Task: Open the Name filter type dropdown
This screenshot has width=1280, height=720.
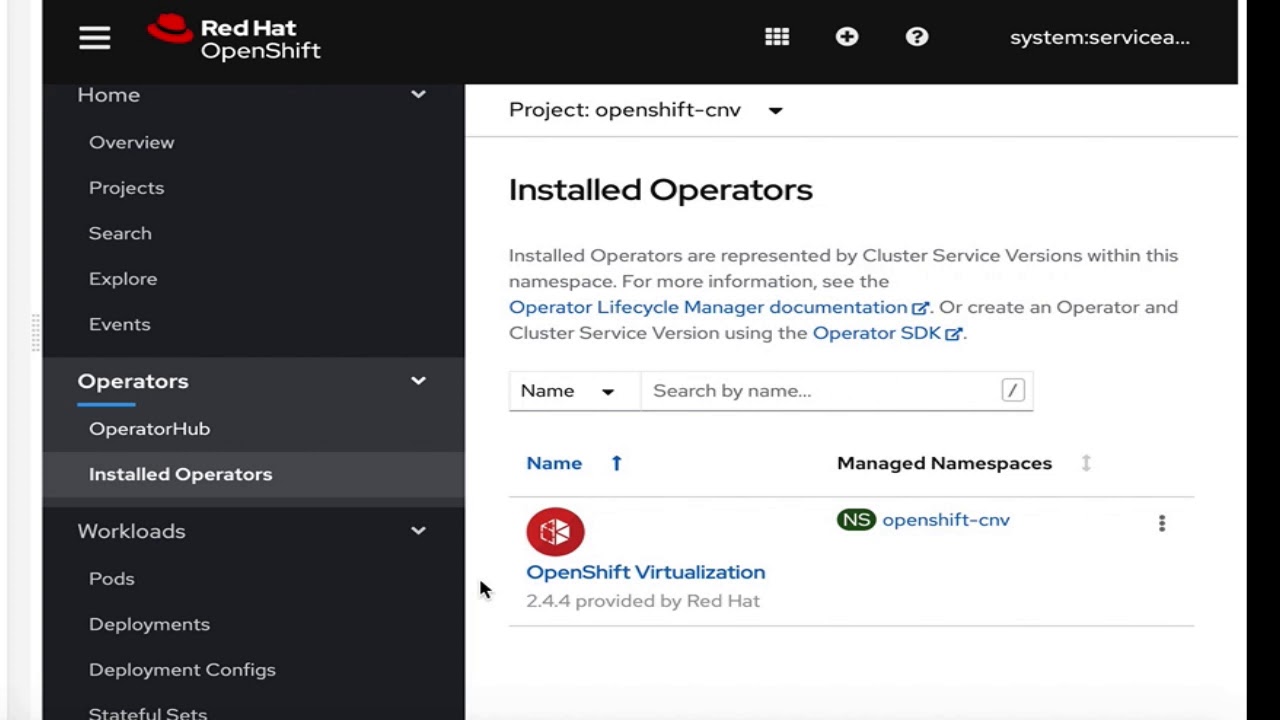Action: [567, 391]
